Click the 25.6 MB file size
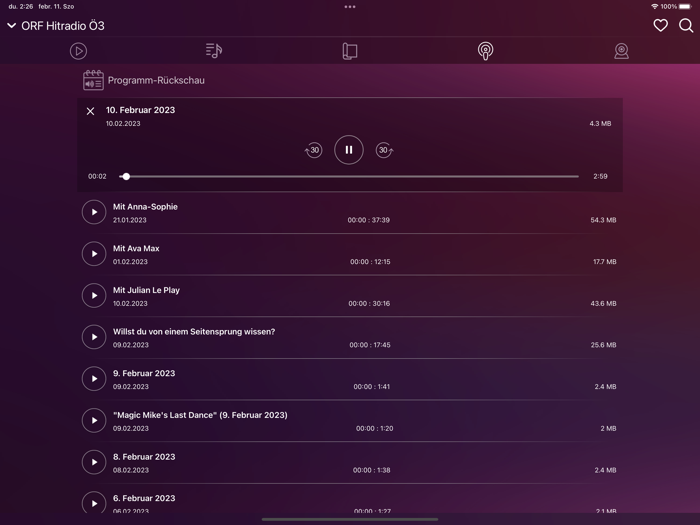This screenshot has height=525, width=700. coord(603,345)
